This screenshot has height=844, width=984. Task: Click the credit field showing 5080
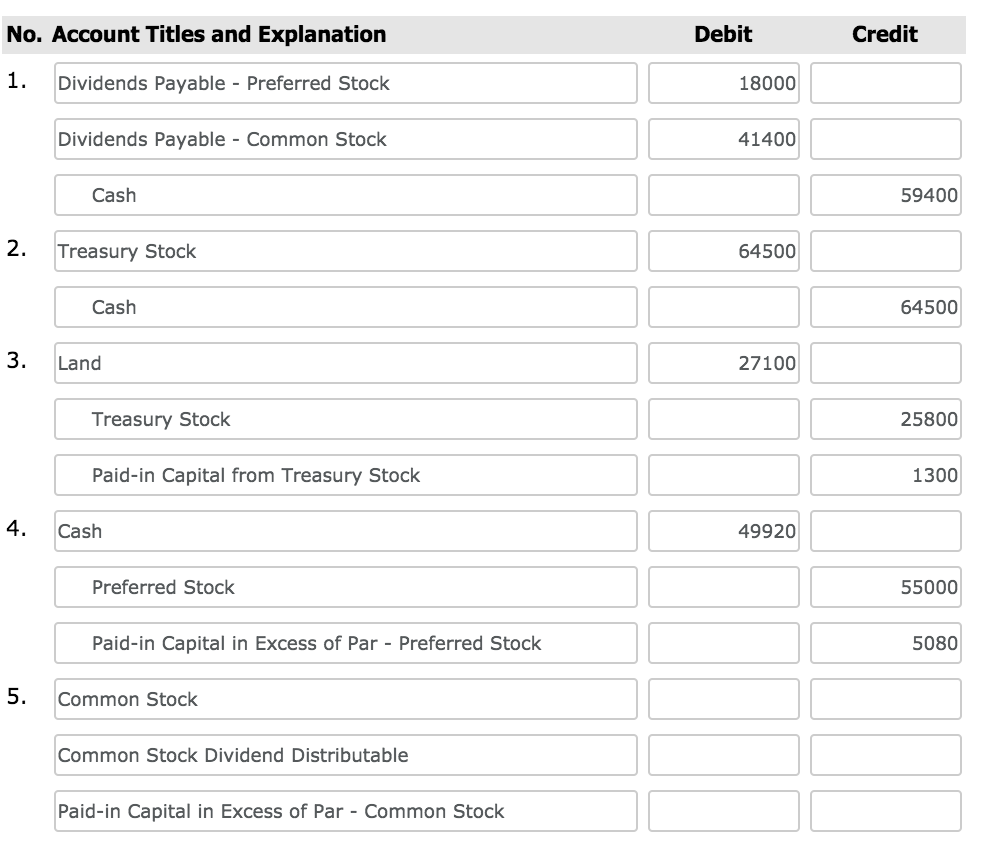click(885, 644)
